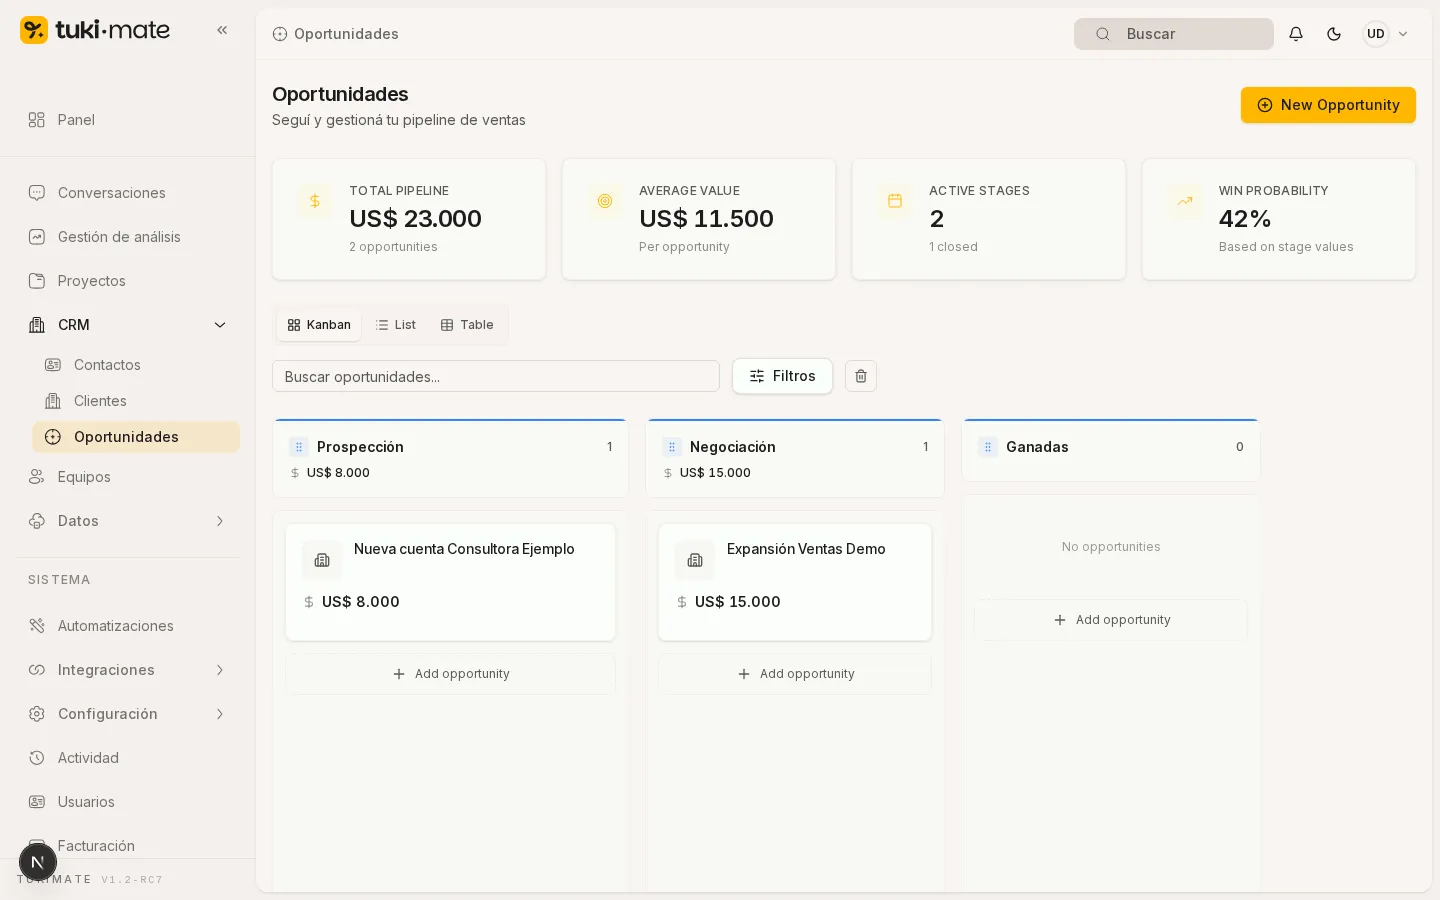The width and height of the screenshot is (1440, 900).
Task: Click building icon on Nueva cuenta card
Action: pyautogui.click(x=322, y=560)
